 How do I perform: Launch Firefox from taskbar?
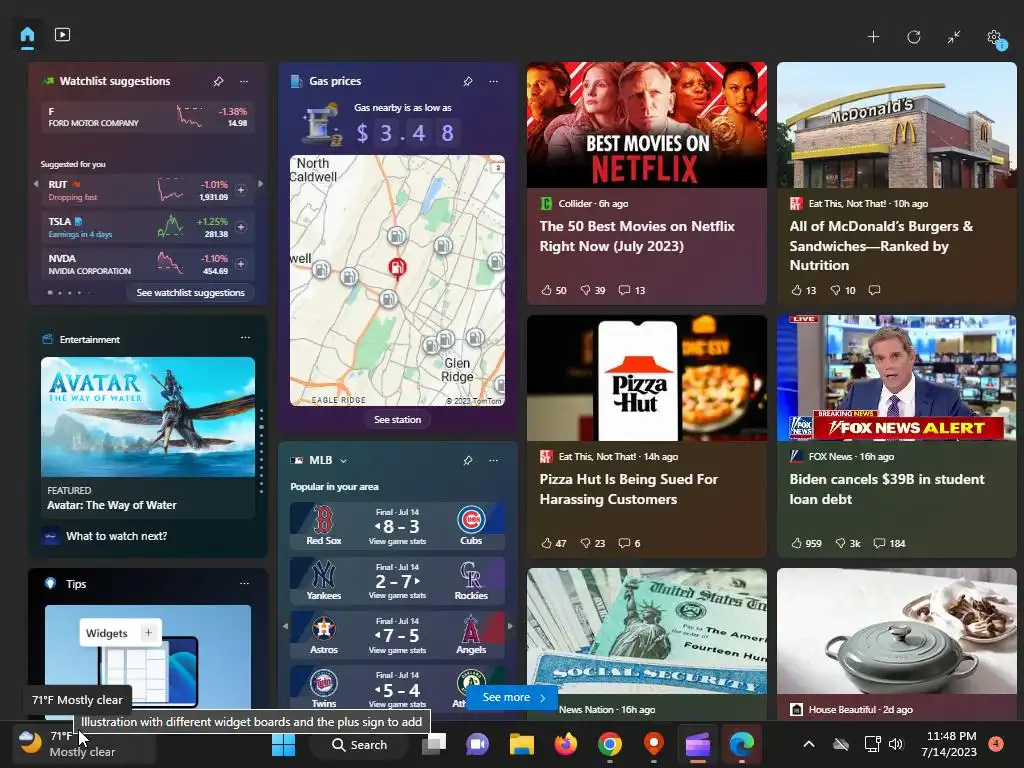coord(566,744)
